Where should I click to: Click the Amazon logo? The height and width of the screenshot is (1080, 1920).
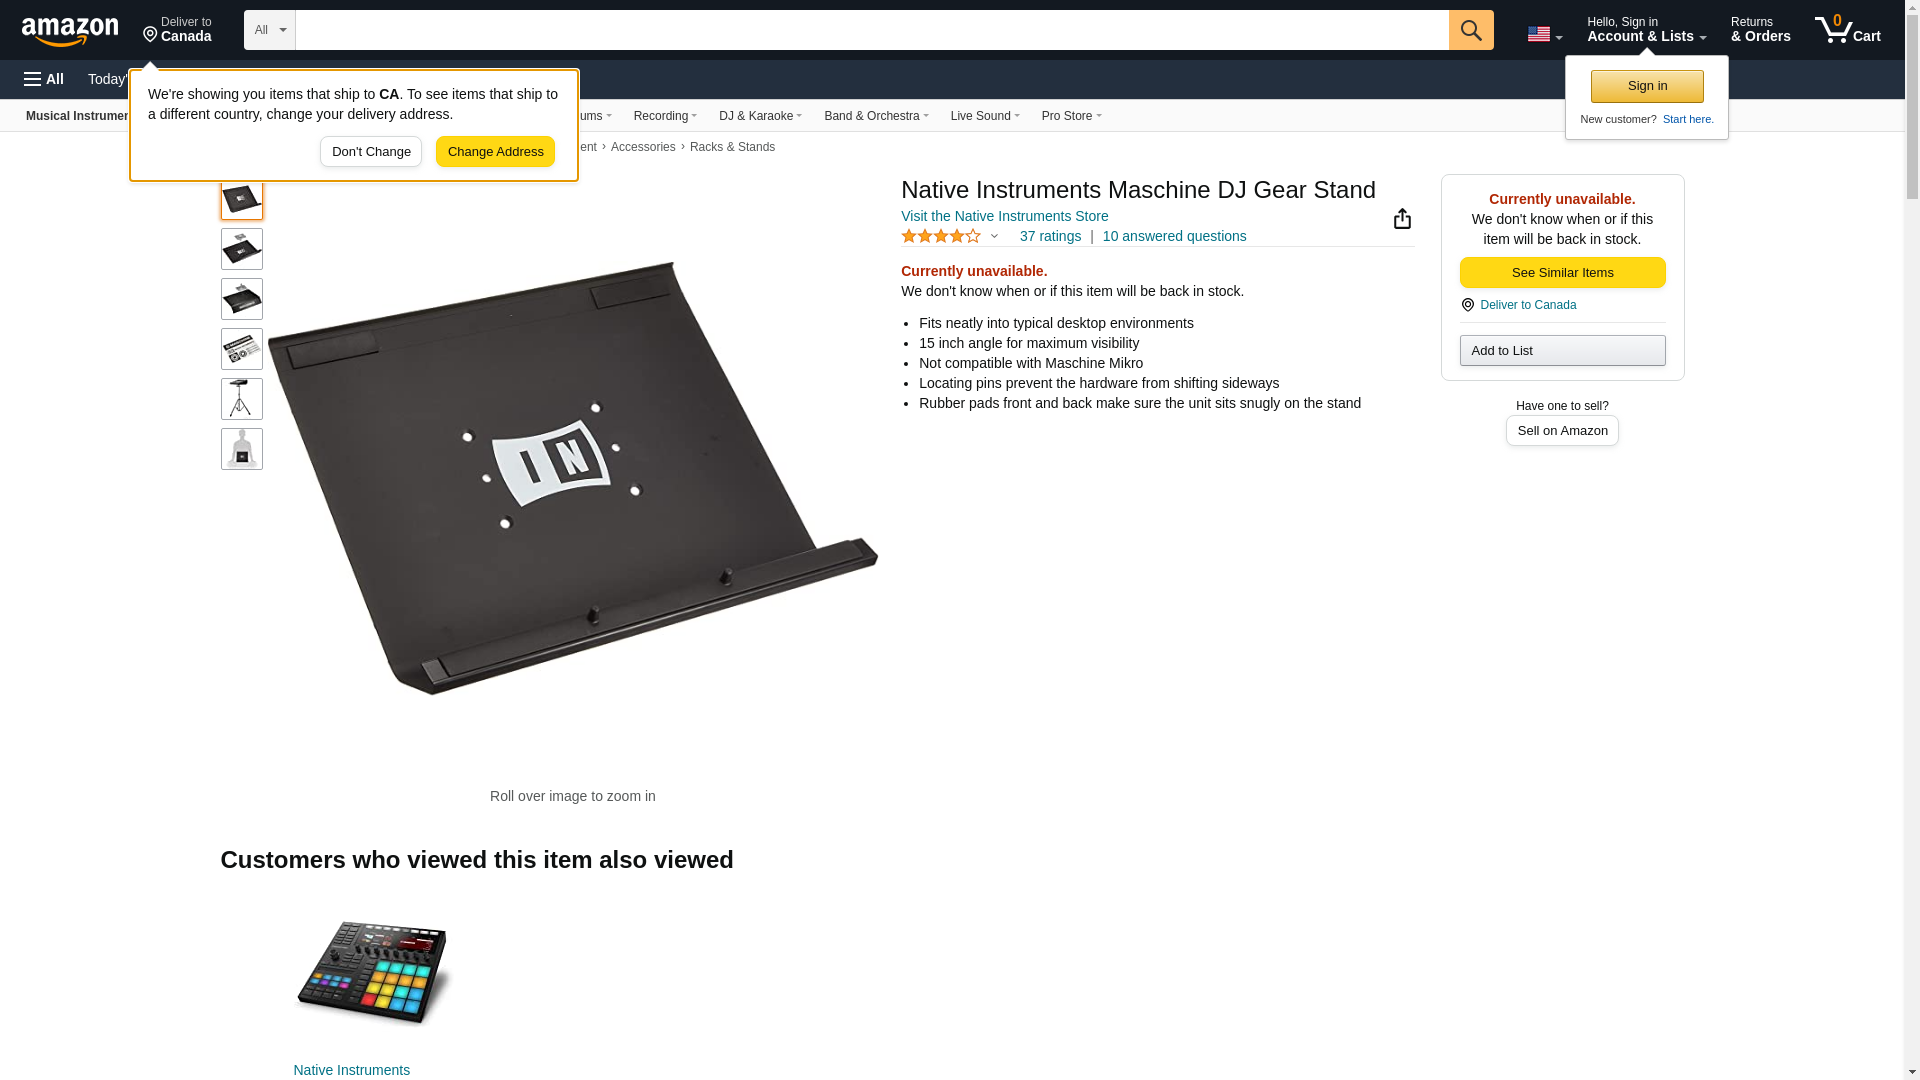click(x=70, y=31)
